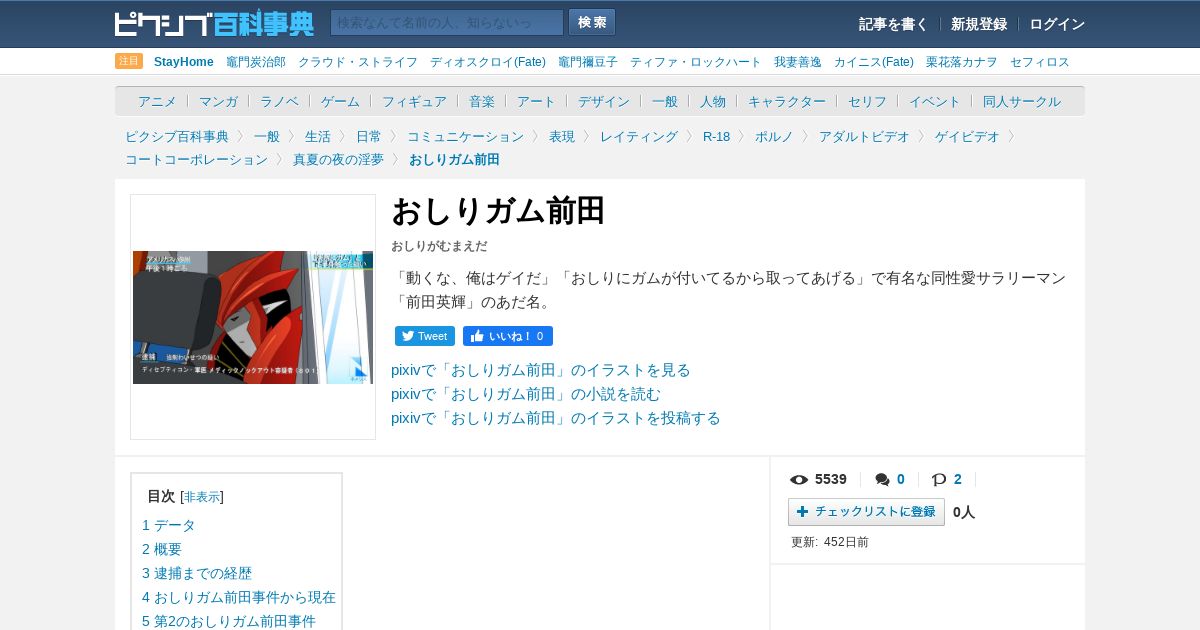Open the レイティング breadcrumb
Screen dimensions: 1200x630
click(639, 136)
